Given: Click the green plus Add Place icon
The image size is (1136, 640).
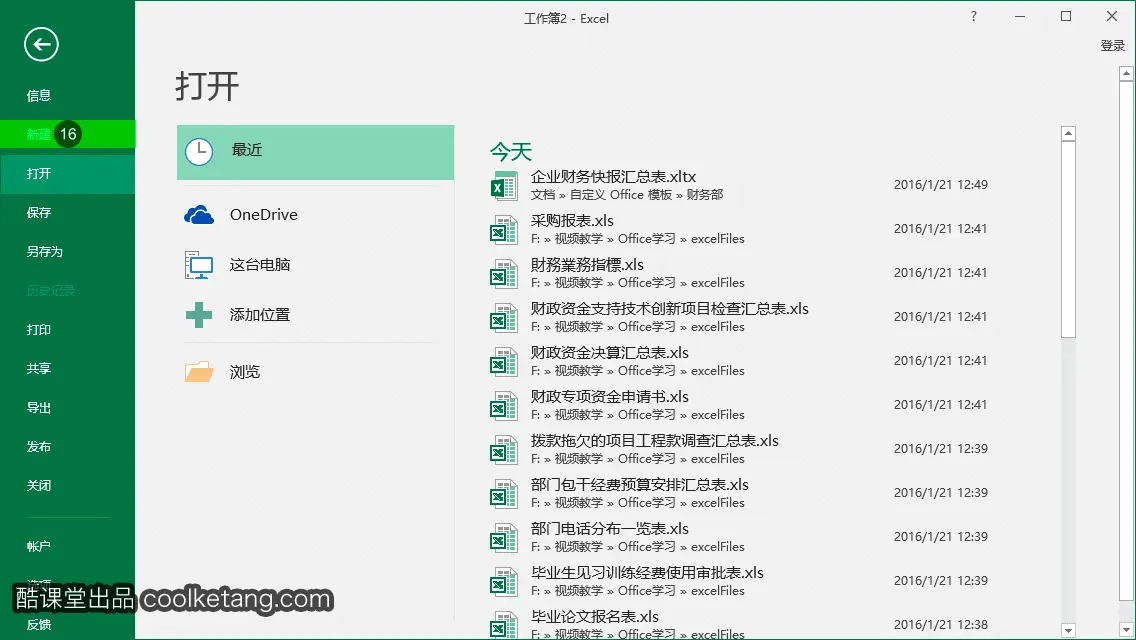Looking at the screenshot, I should [199, 315].
